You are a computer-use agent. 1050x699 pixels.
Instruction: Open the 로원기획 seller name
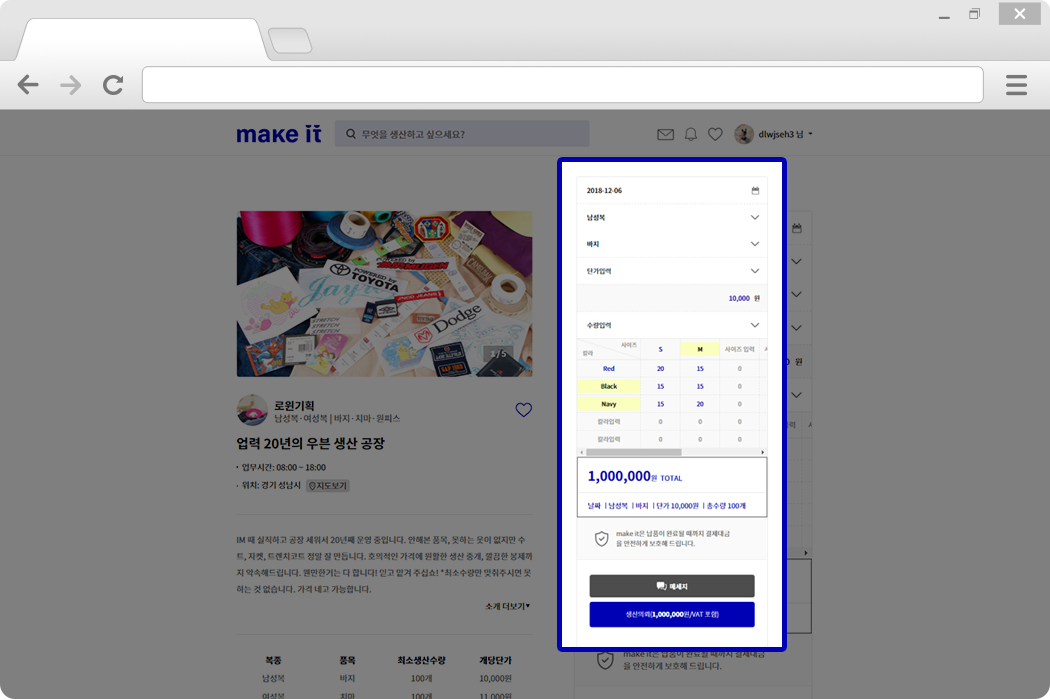click(x=294, y=406)
